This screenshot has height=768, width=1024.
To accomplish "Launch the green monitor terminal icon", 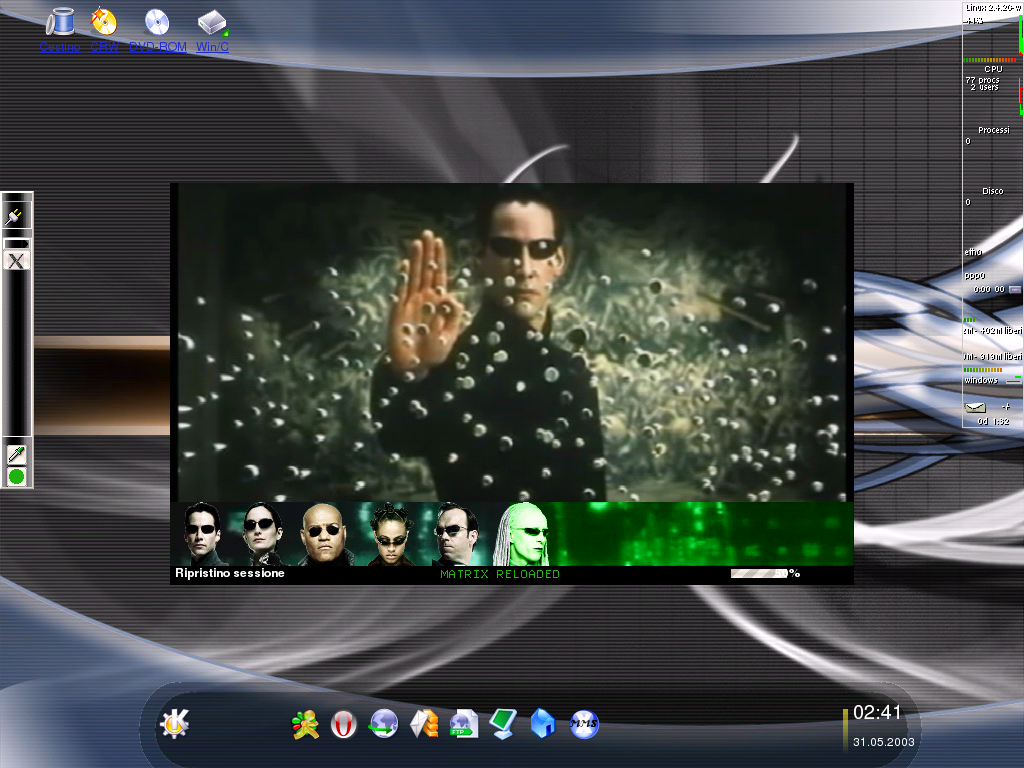I will [x=503, y=724].
